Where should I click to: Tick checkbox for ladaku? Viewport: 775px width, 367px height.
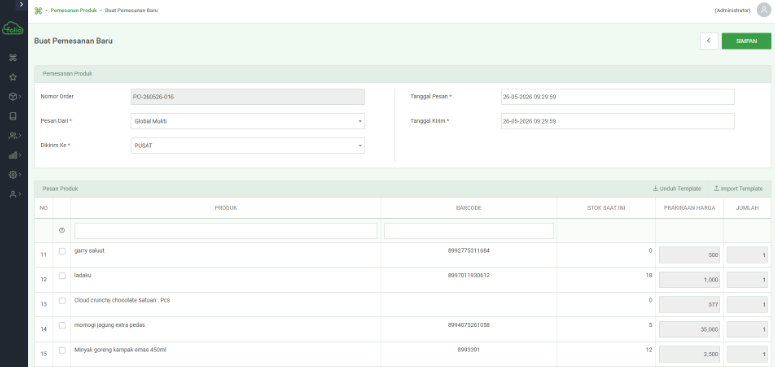pos(62,276)
